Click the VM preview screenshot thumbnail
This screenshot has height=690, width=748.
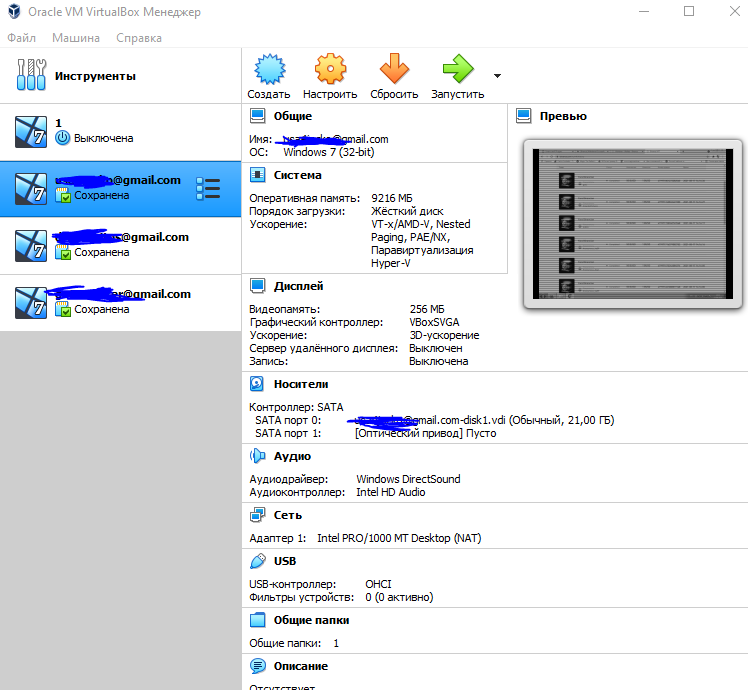click(x=633, y=224)
